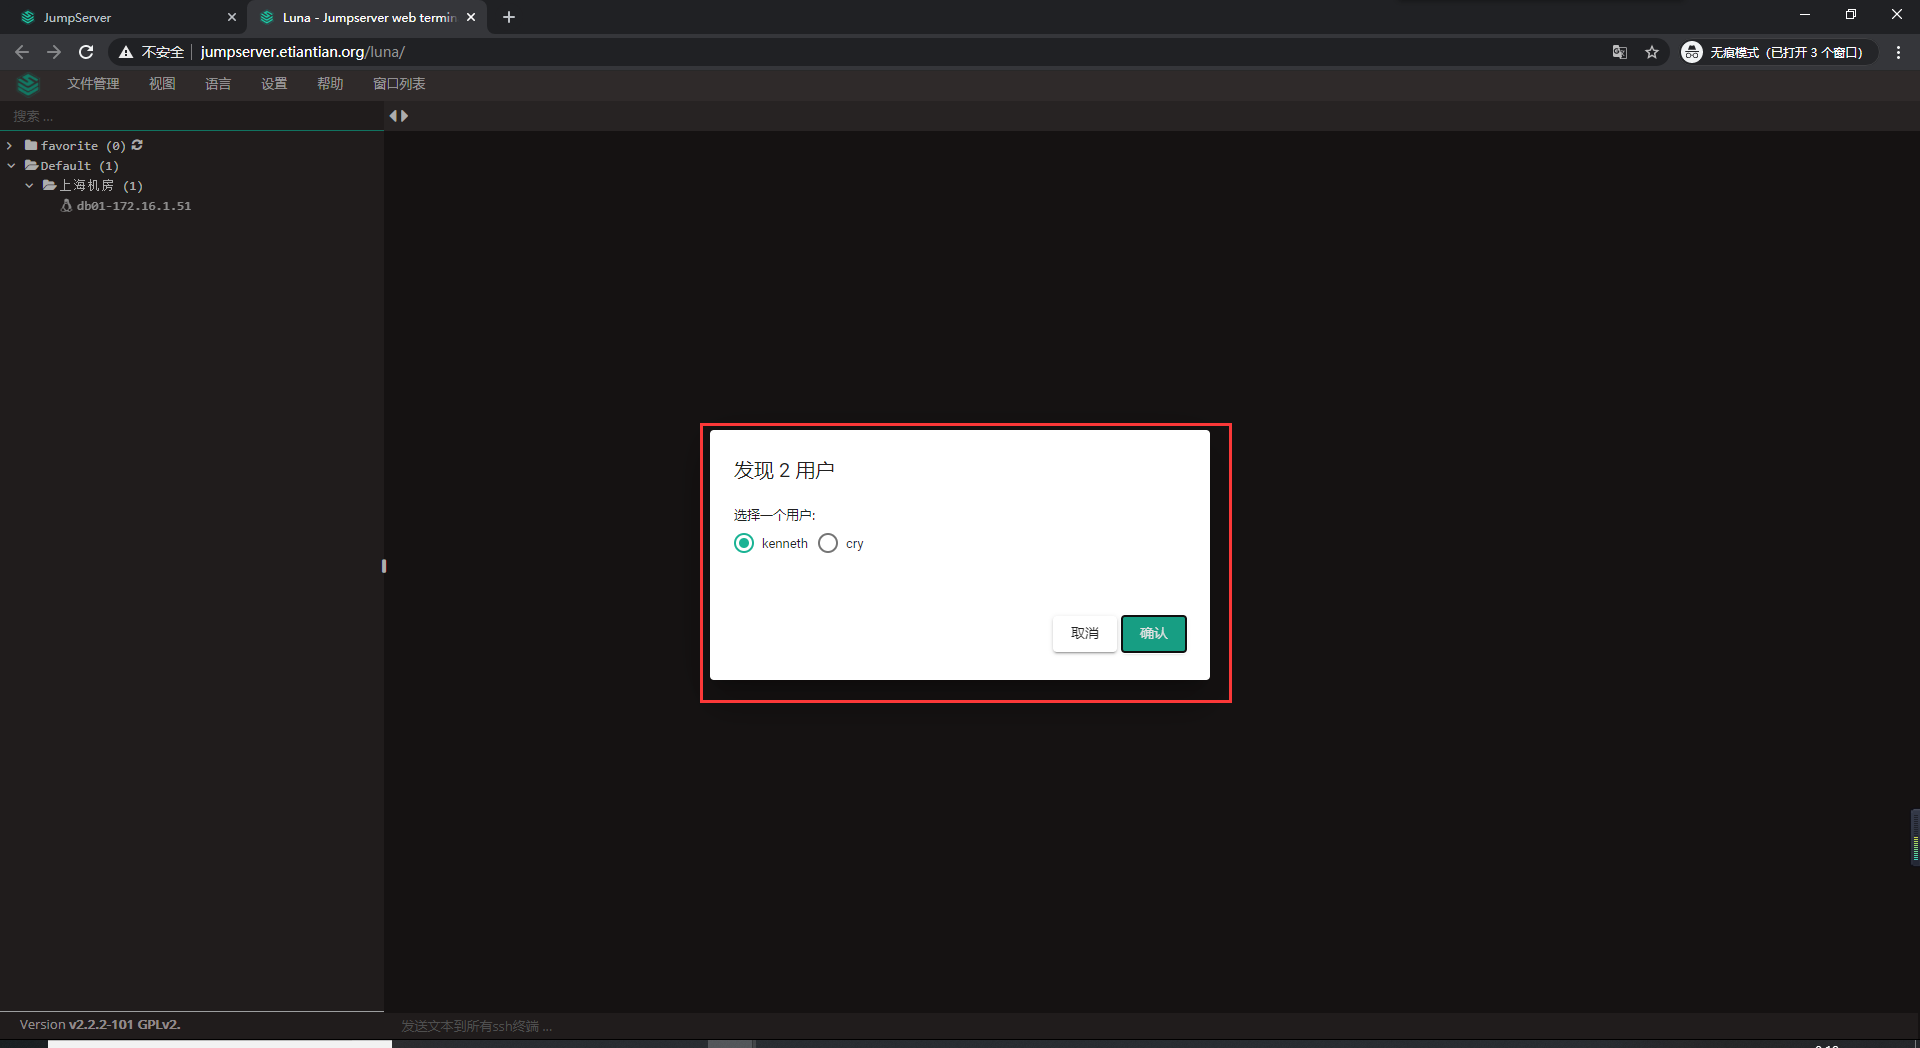Click the not secure warning icon
This screenshot has width=1920, height=1048.
[126, 52]
